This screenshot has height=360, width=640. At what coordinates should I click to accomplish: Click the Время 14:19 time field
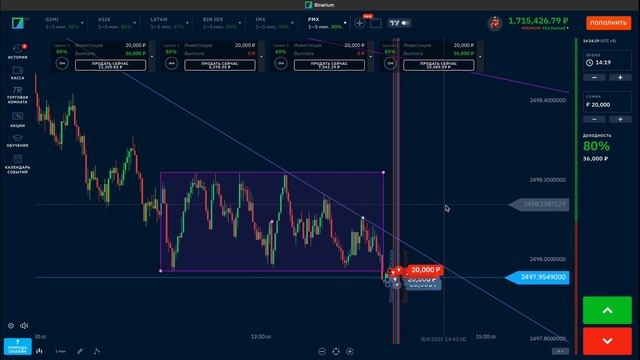[x=607, y=60]
